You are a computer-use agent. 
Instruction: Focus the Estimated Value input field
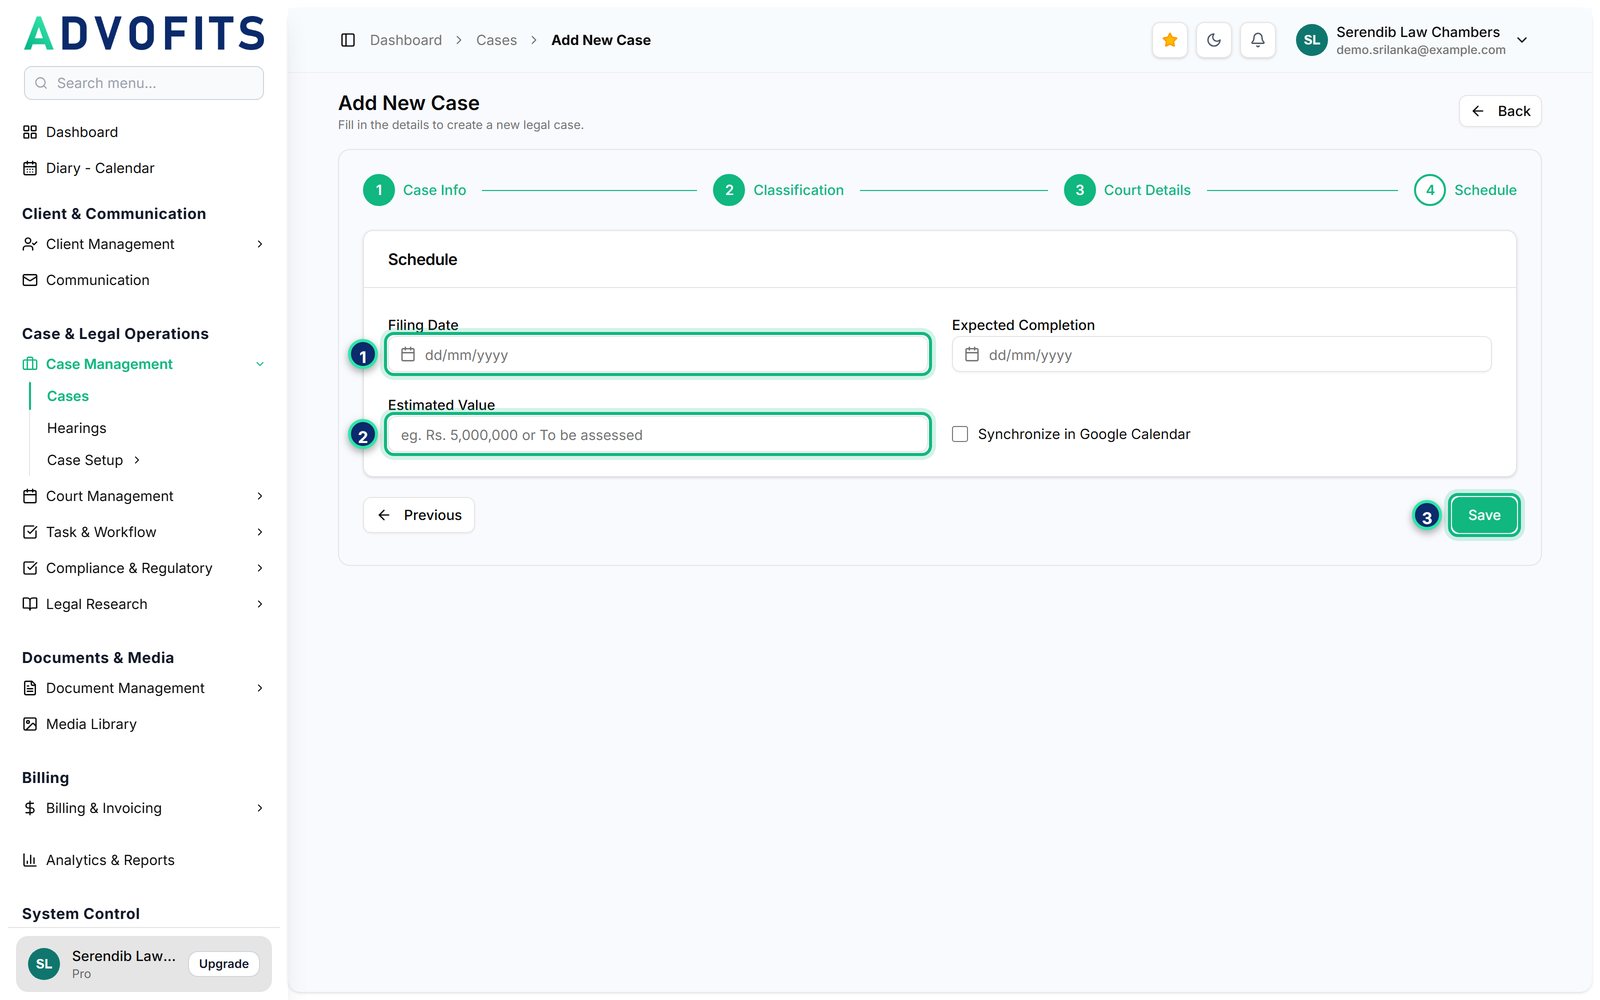pyautogui.click(x=658, y=434)
